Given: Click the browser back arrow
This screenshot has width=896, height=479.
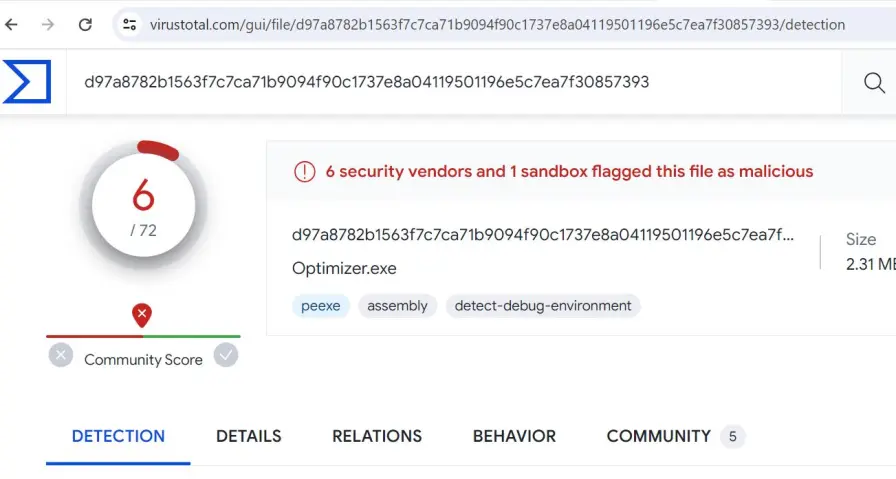Looking at the screenshot, I should (x=11, y=25).
